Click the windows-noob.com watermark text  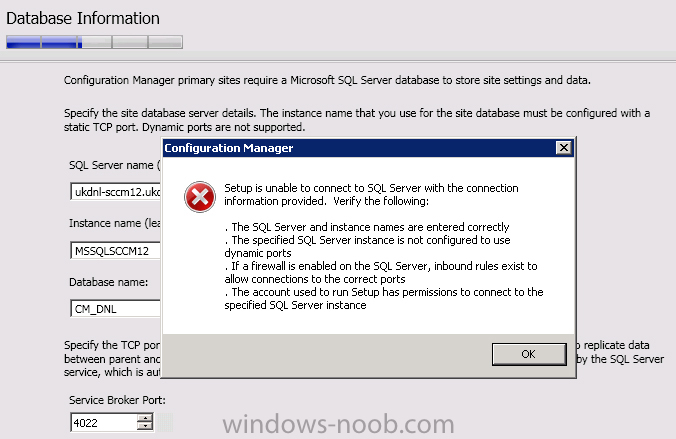[338, 424]
